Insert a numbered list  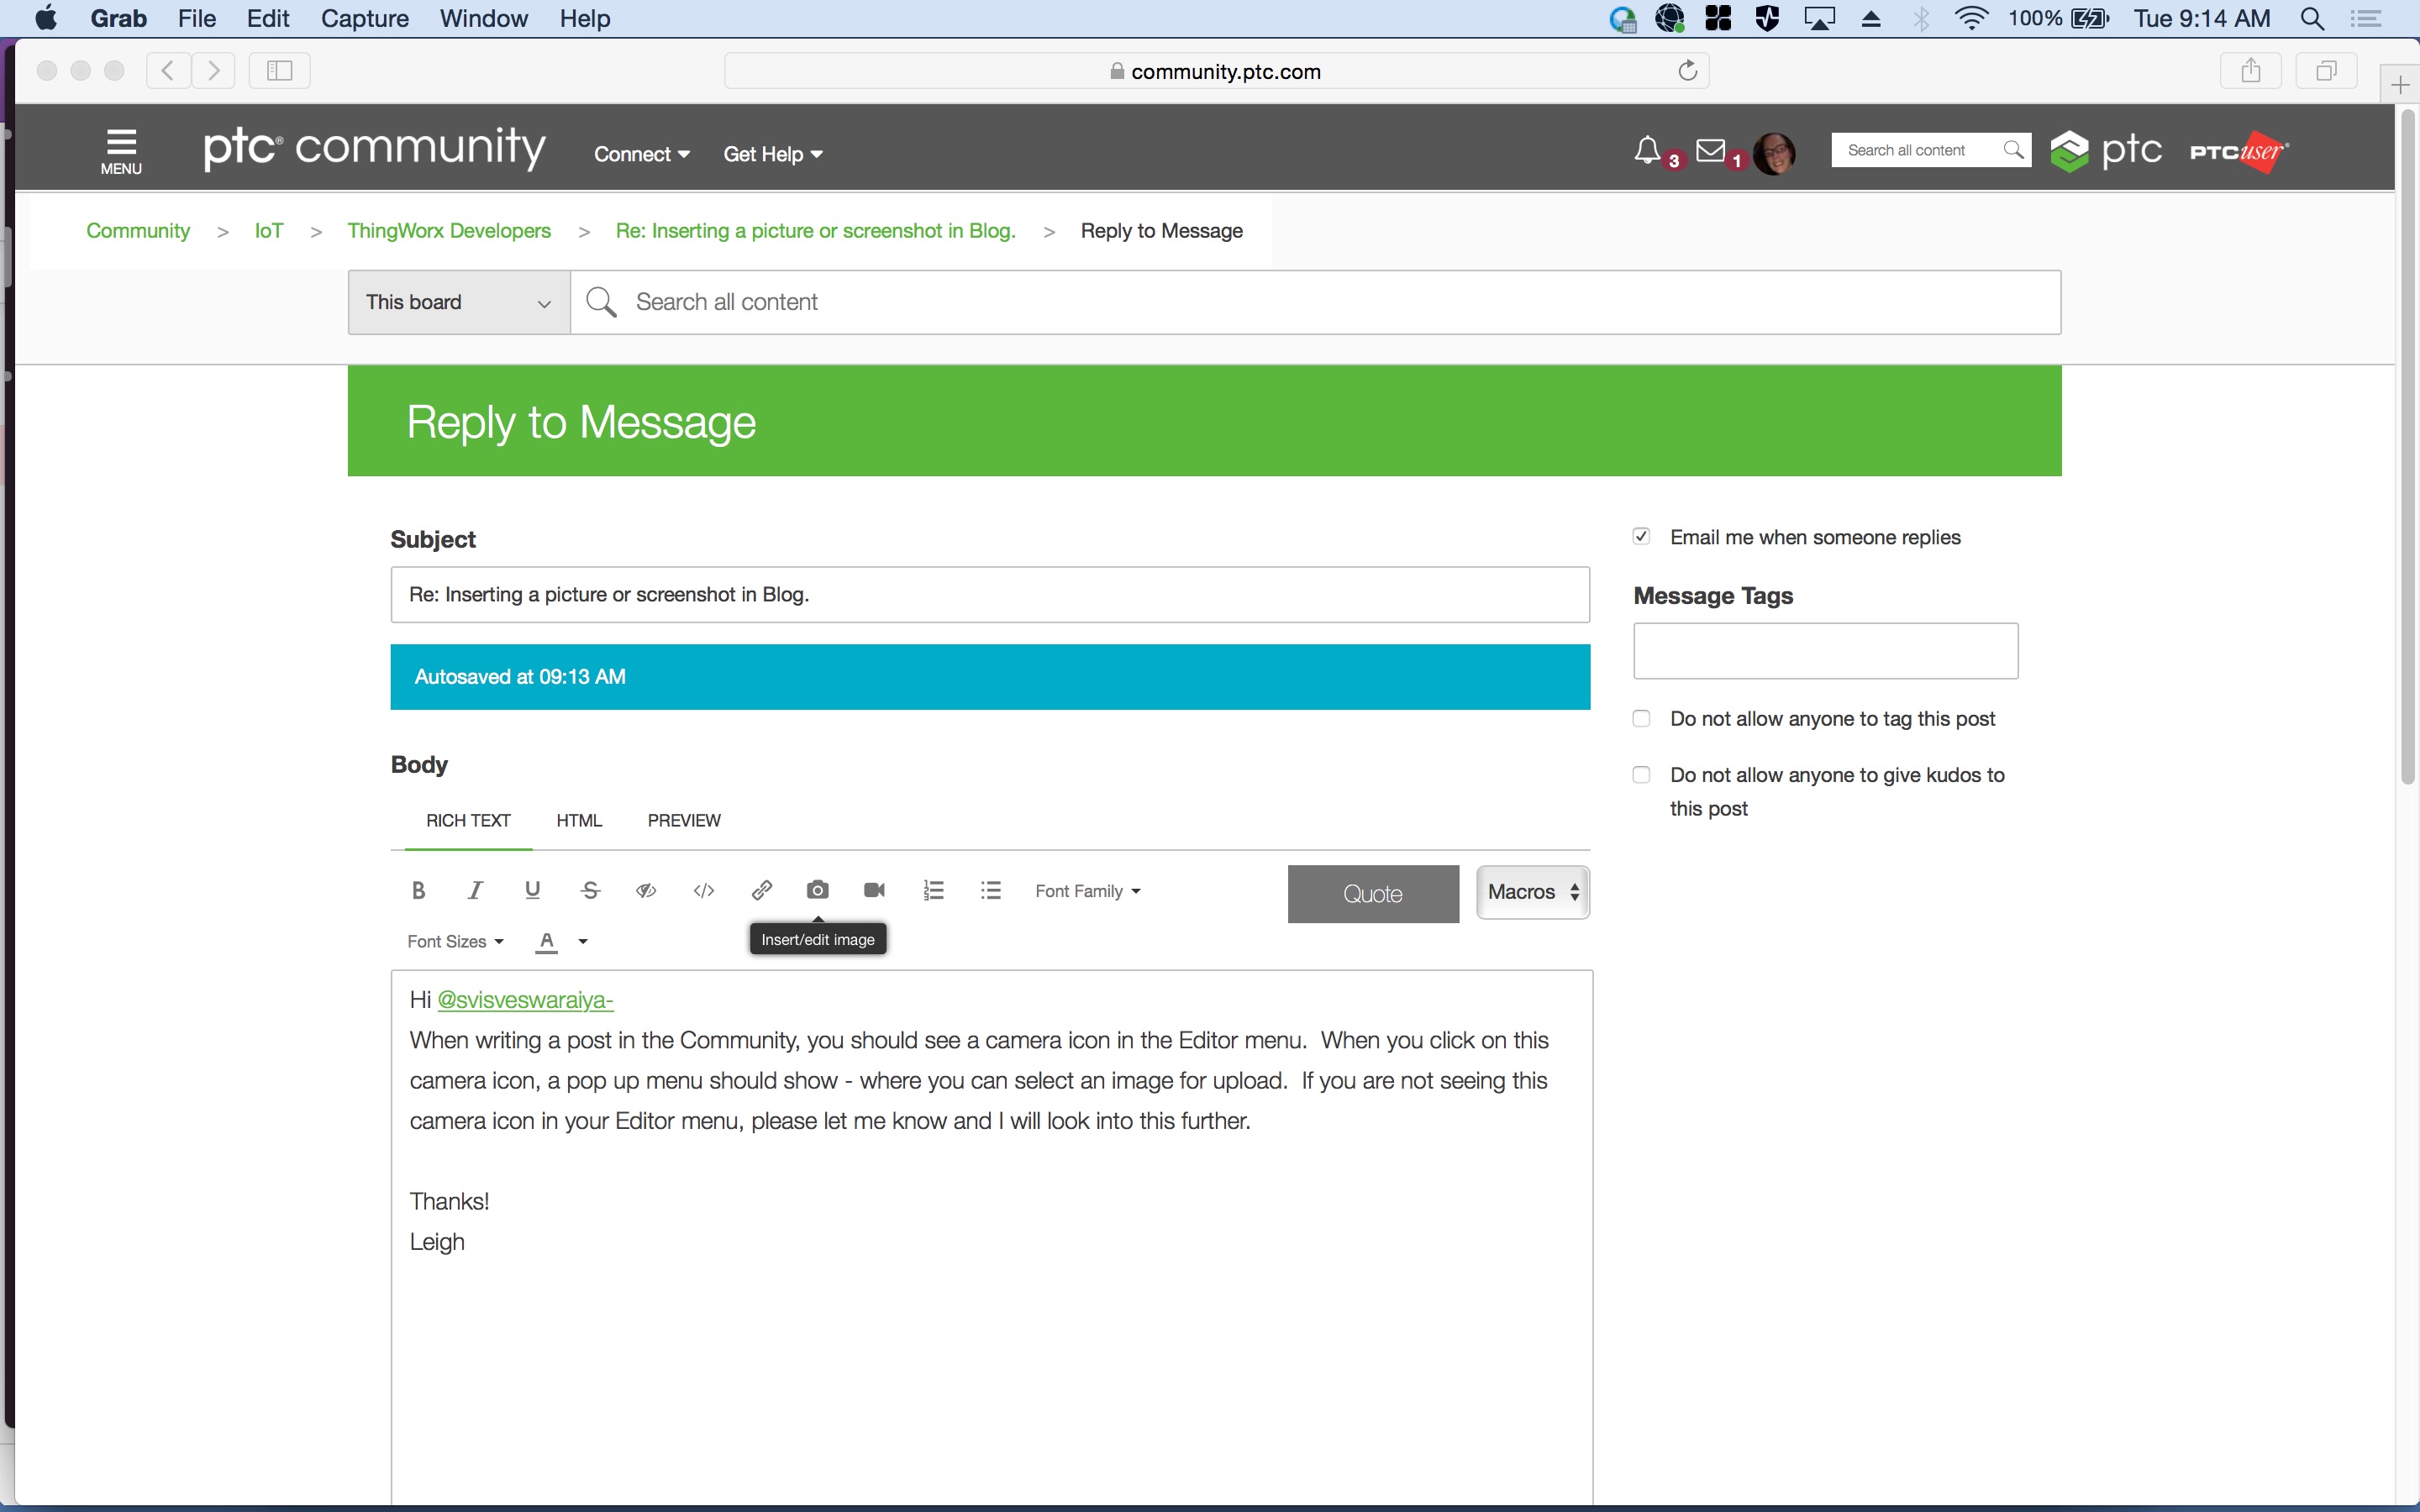click(x=933, y=890)
